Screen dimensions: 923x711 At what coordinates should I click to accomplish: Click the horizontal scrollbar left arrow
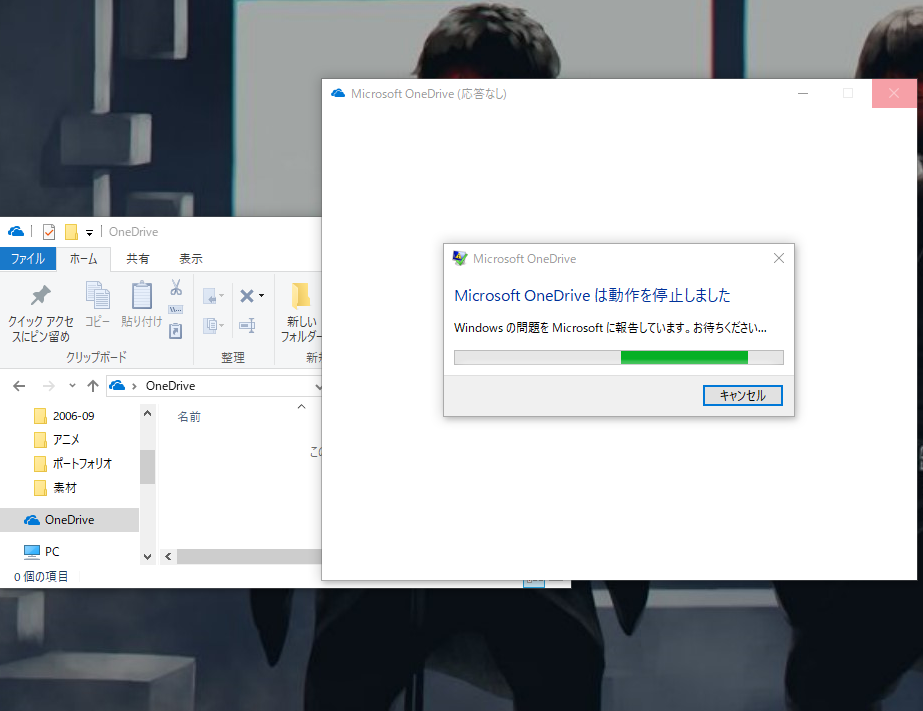(168, 556)
